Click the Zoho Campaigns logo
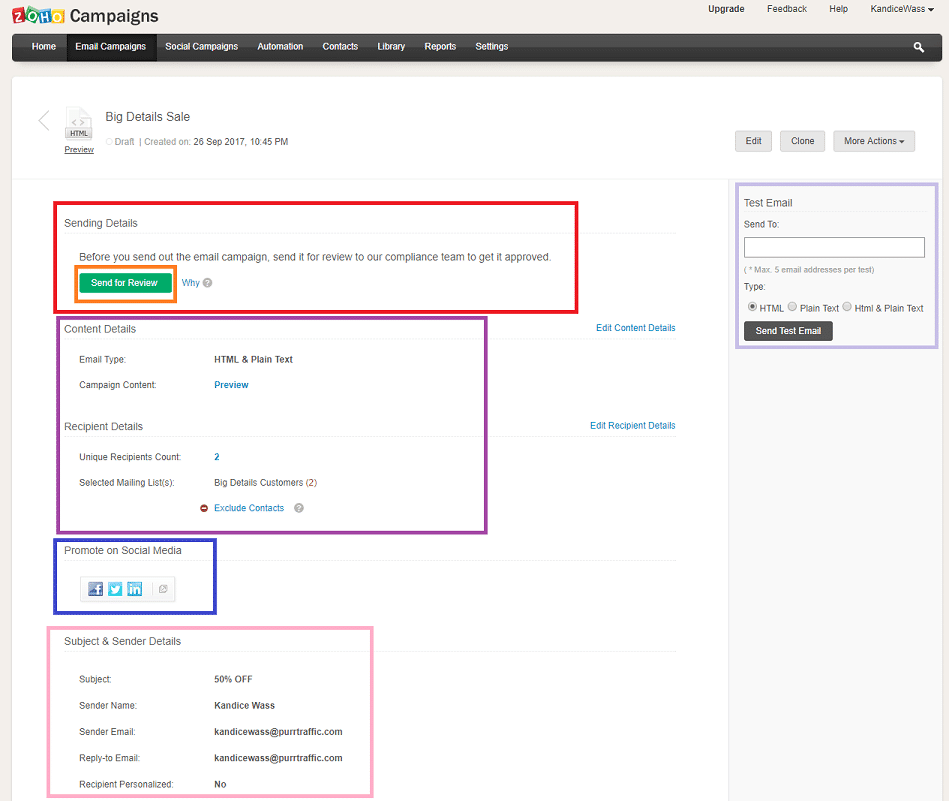The width and height of the screenshot is (949, 801). (85, 16)
